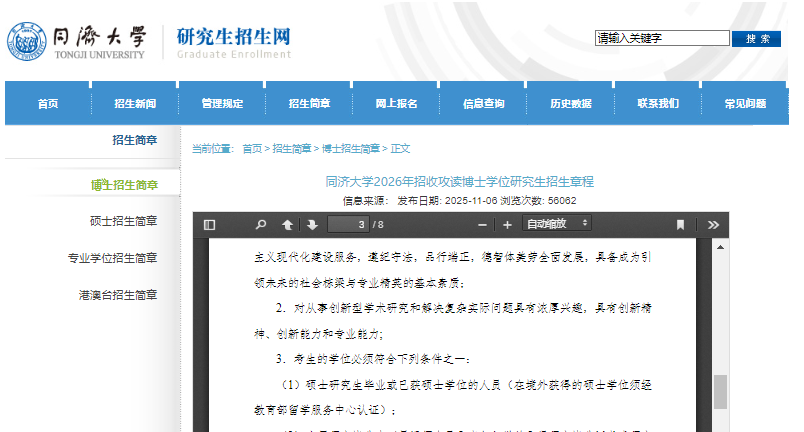This screenshot has height=432, width=804.
Task: Zoom out the PDF with minus
Action: (482, 225)
